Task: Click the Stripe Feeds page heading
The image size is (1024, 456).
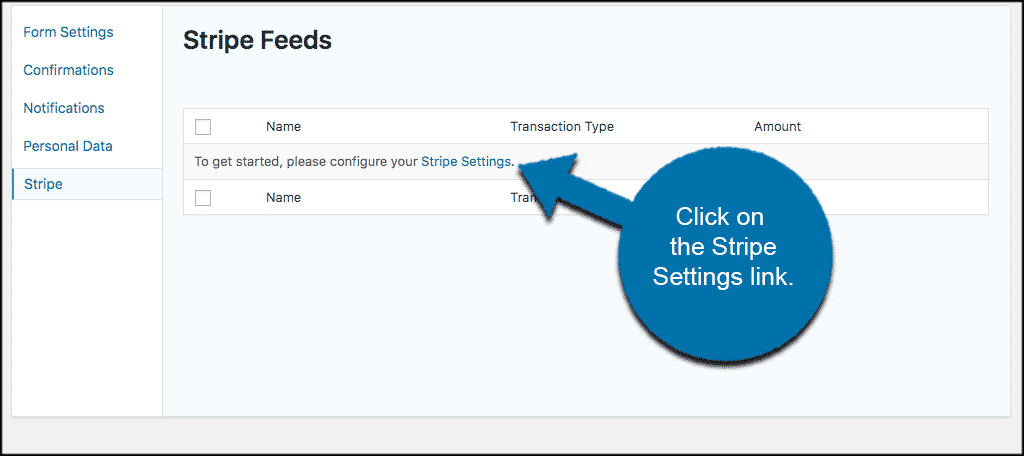Action: click(257, 41)
